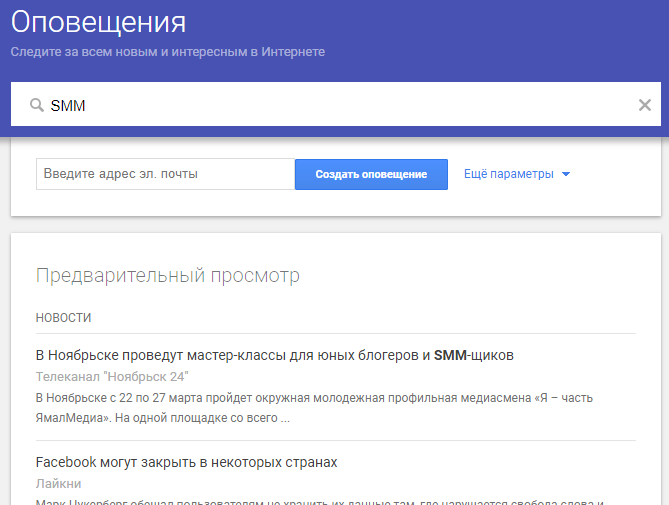Click the Предварительный просмотр heading
The image size is (669, 505).
[x=168, y=275]
